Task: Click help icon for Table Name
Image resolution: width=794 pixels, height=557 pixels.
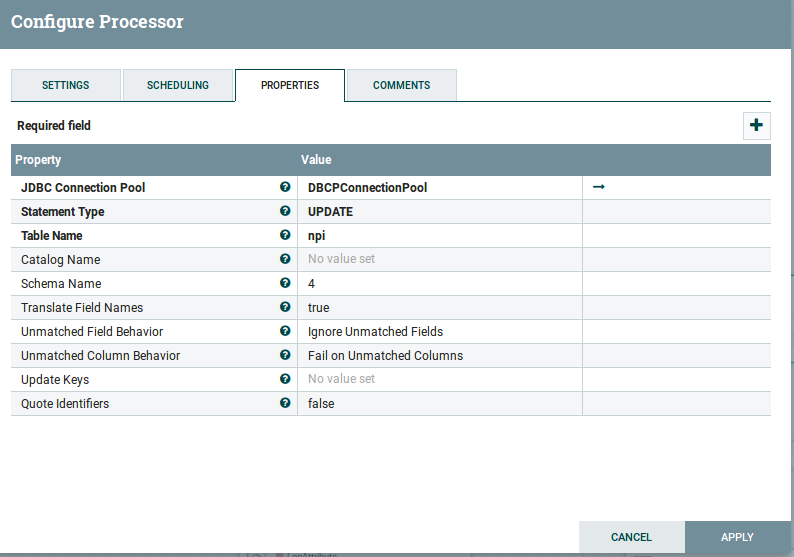Action: 285,235
